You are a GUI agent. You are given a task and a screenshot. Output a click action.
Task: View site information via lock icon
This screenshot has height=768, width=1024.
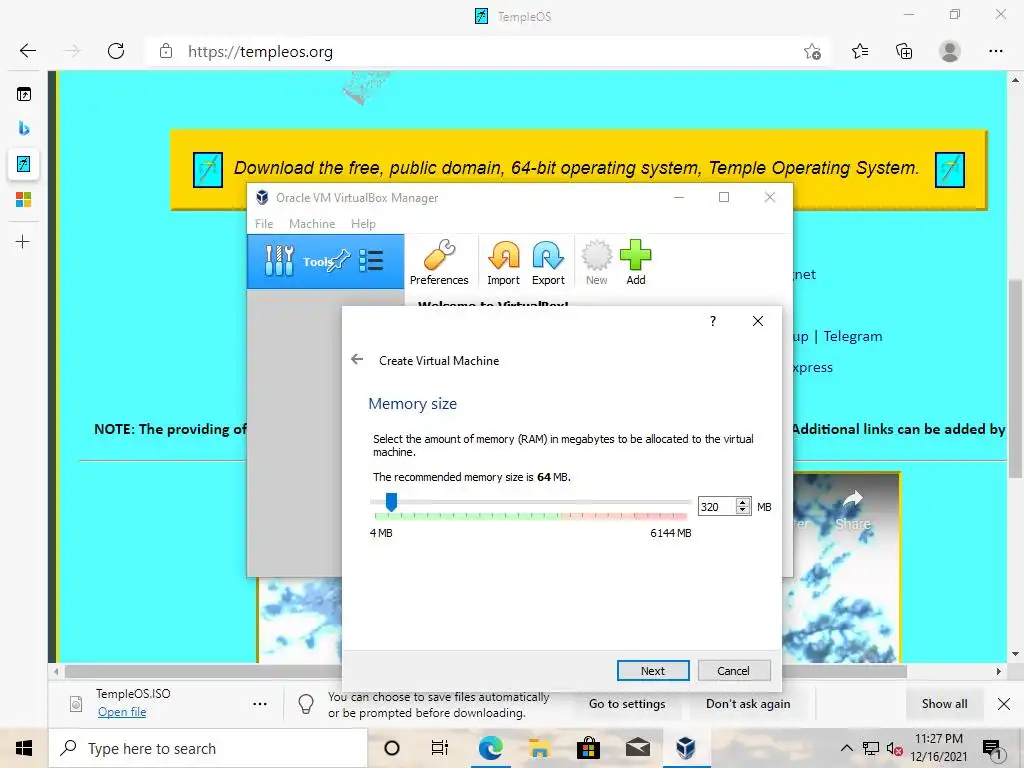coord(166,51)
